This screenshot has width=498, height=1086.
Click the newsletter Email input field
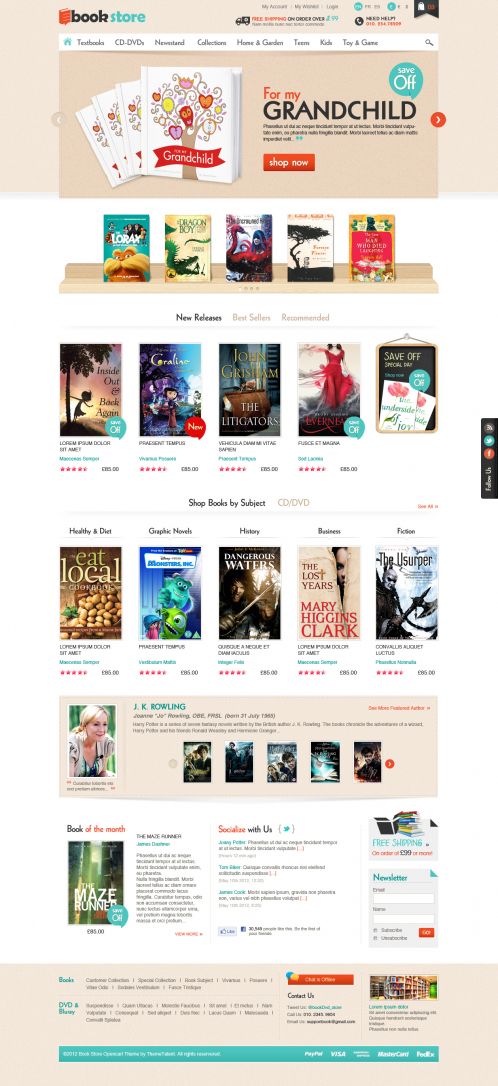pos(404,898)
